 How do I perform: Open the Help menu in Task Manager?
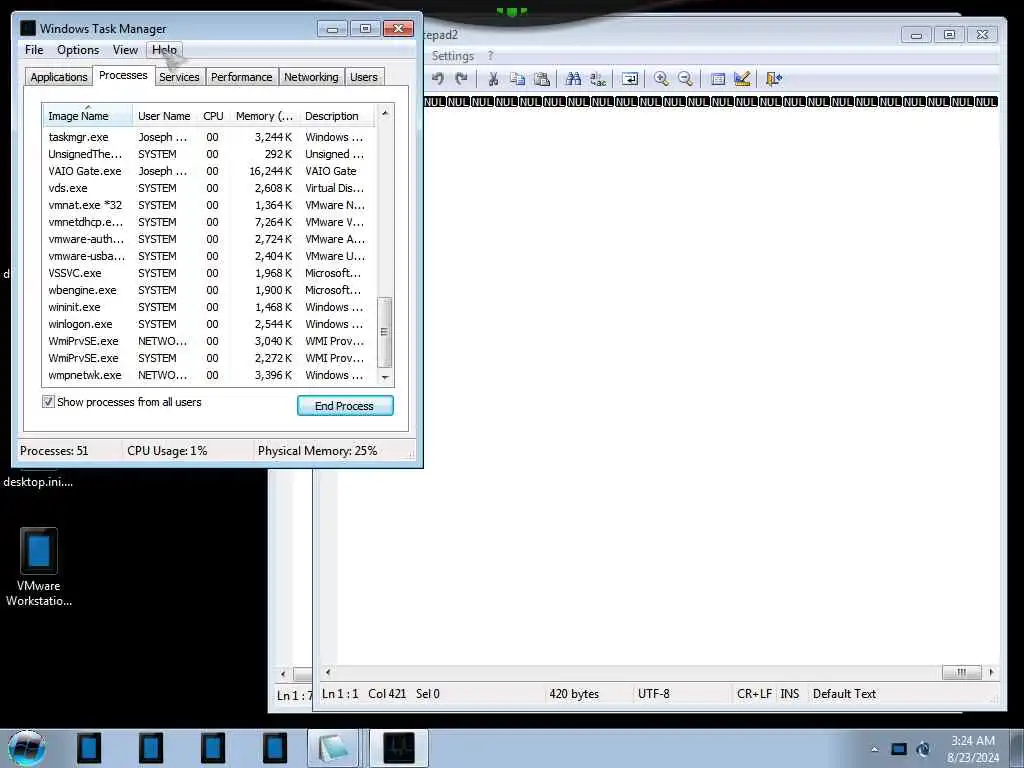[x=165, y=50]
